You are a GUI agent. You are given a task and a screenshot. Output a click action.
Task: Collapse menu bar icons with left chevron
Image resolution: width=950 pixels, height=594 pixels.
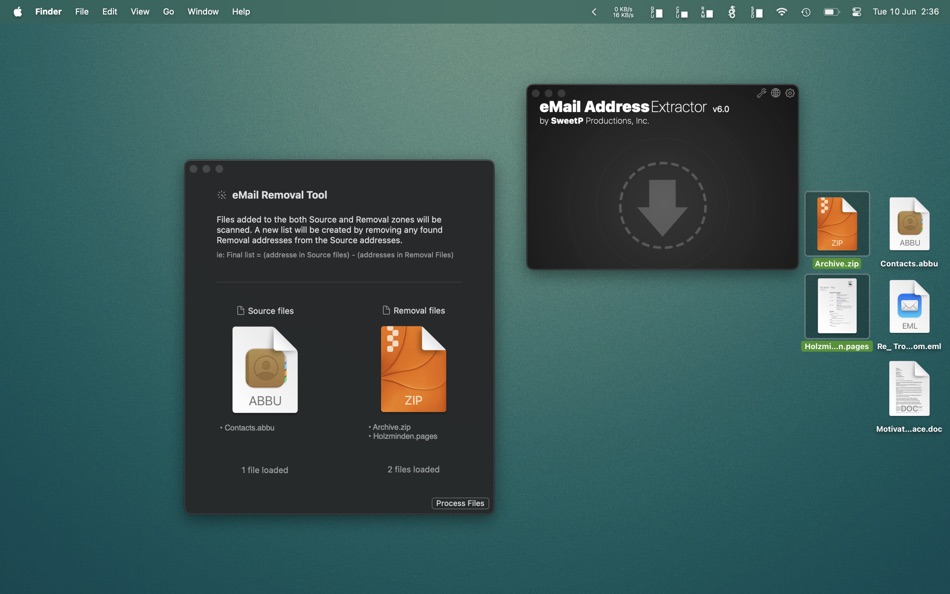594,12
